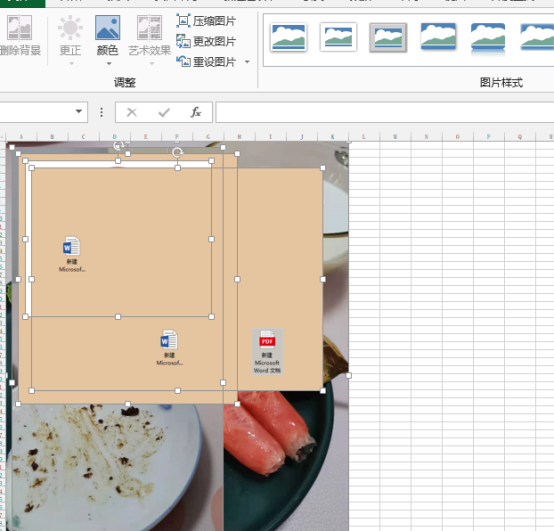
Task: Click the Cancel (X) formula bar button
Action: coord(132,112)
